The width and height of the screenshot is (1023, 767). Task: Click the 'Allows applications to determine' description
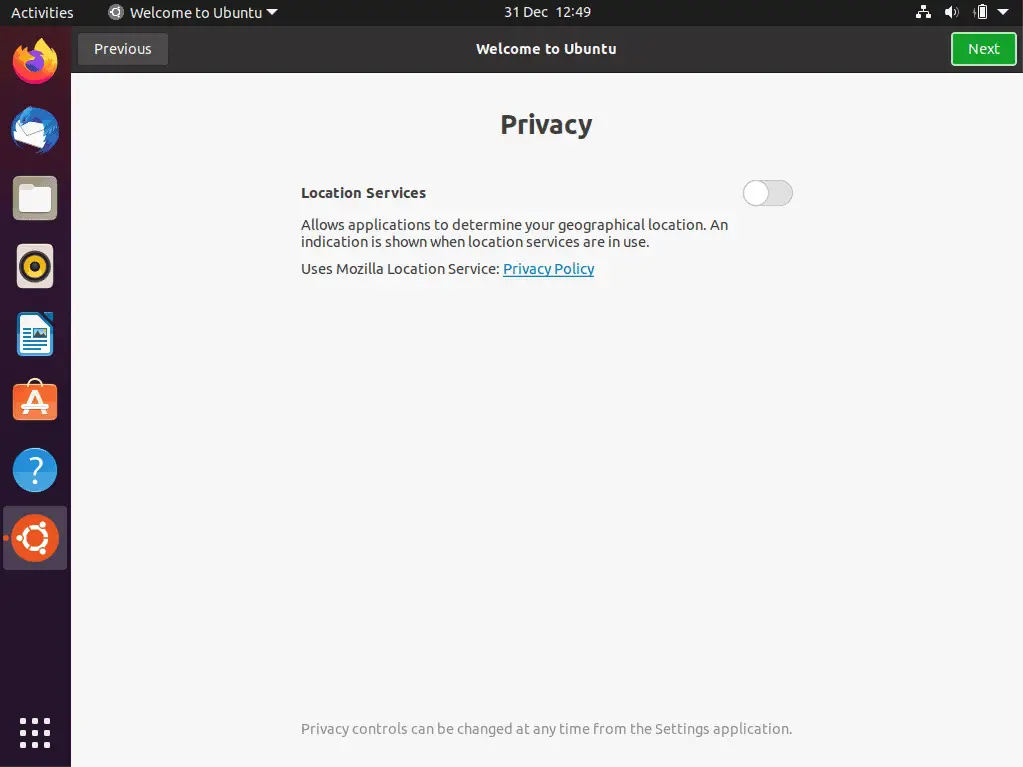pyautogui.click(x=515, y=233)
